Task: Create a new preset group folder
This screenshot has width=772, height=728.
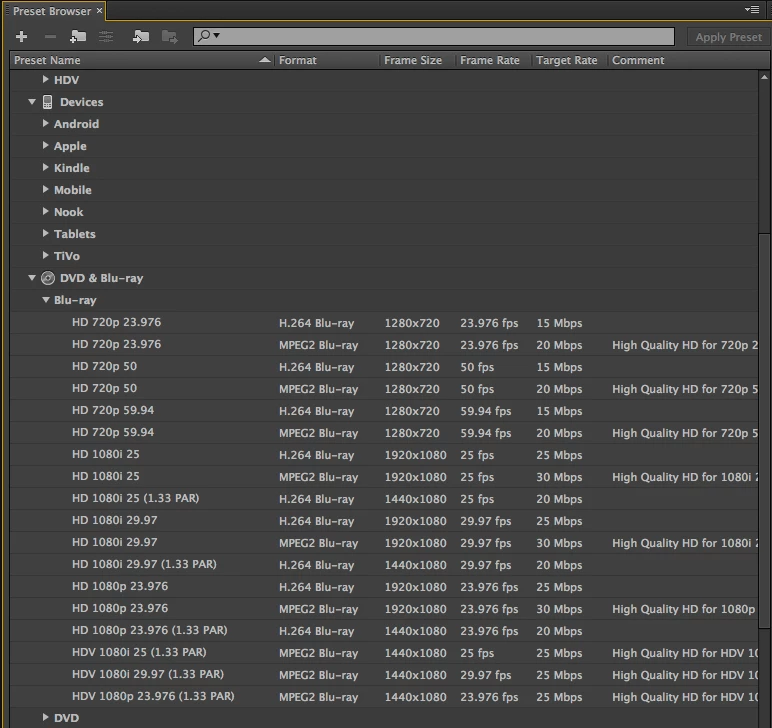Action: point(78,36)
